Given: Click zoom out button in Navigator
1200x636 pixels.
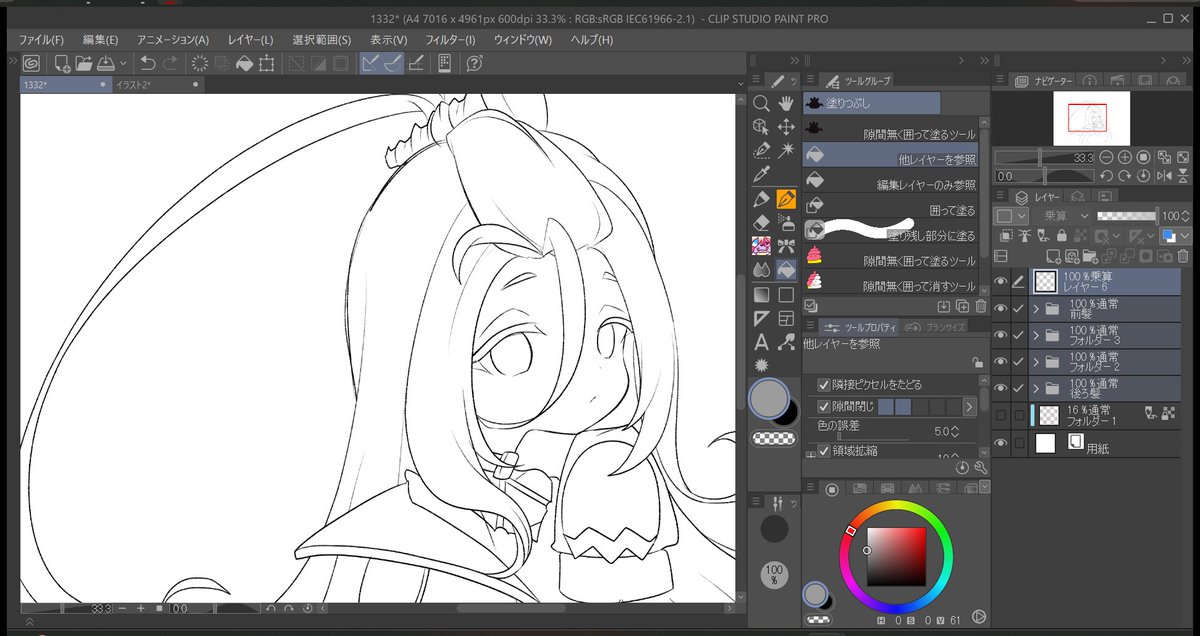Looking at the screenshot, I should click(1107, 157).
